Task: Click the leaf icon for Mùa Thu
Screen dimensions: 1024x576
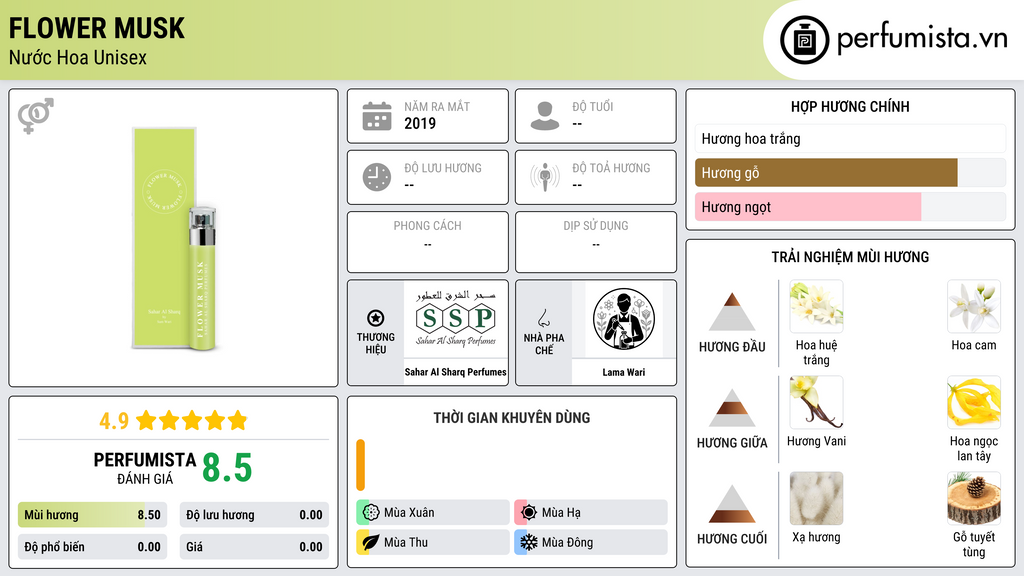Action: tap(371, 542)
